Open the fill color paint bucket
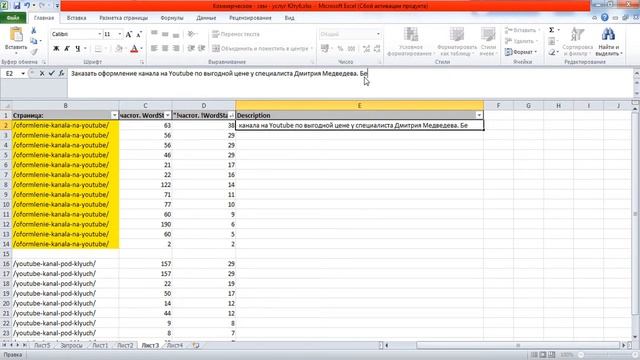The image size is (640, 360). click(x=119, y=49)
